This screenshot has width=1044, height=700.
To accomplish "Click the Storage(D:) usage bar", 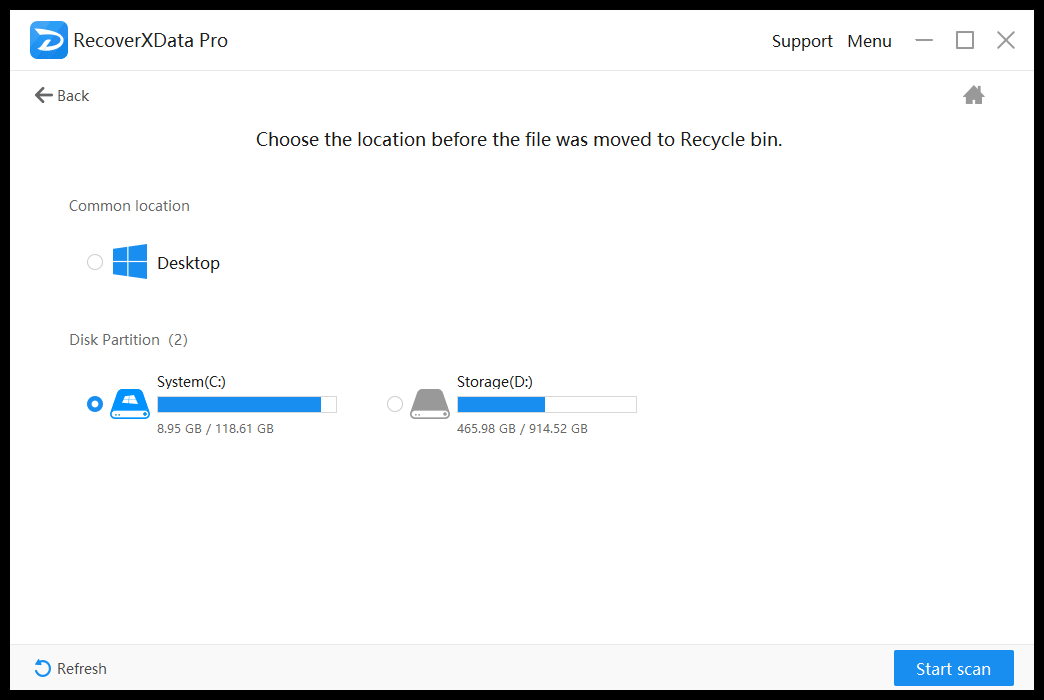I will [x=547, y=404].
